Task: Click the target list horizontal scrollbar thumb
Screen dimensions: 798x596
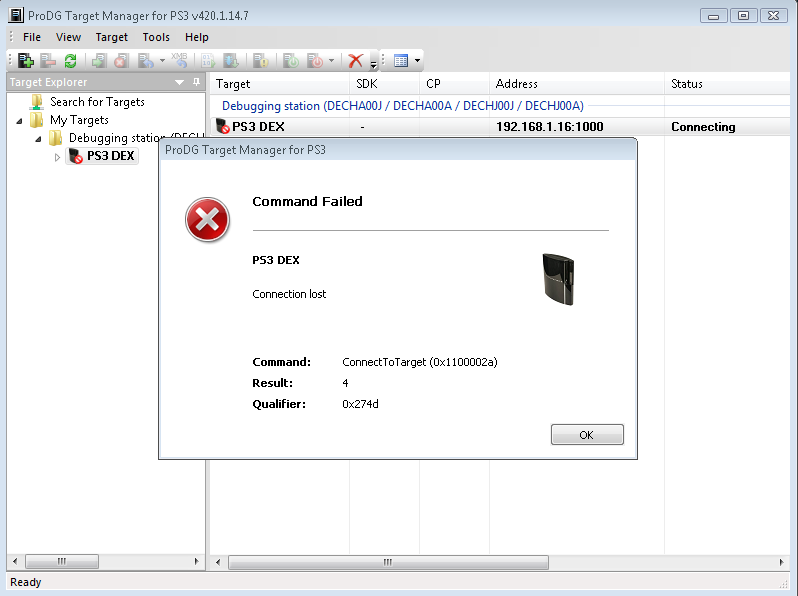Action: click(x=388, y=562)
